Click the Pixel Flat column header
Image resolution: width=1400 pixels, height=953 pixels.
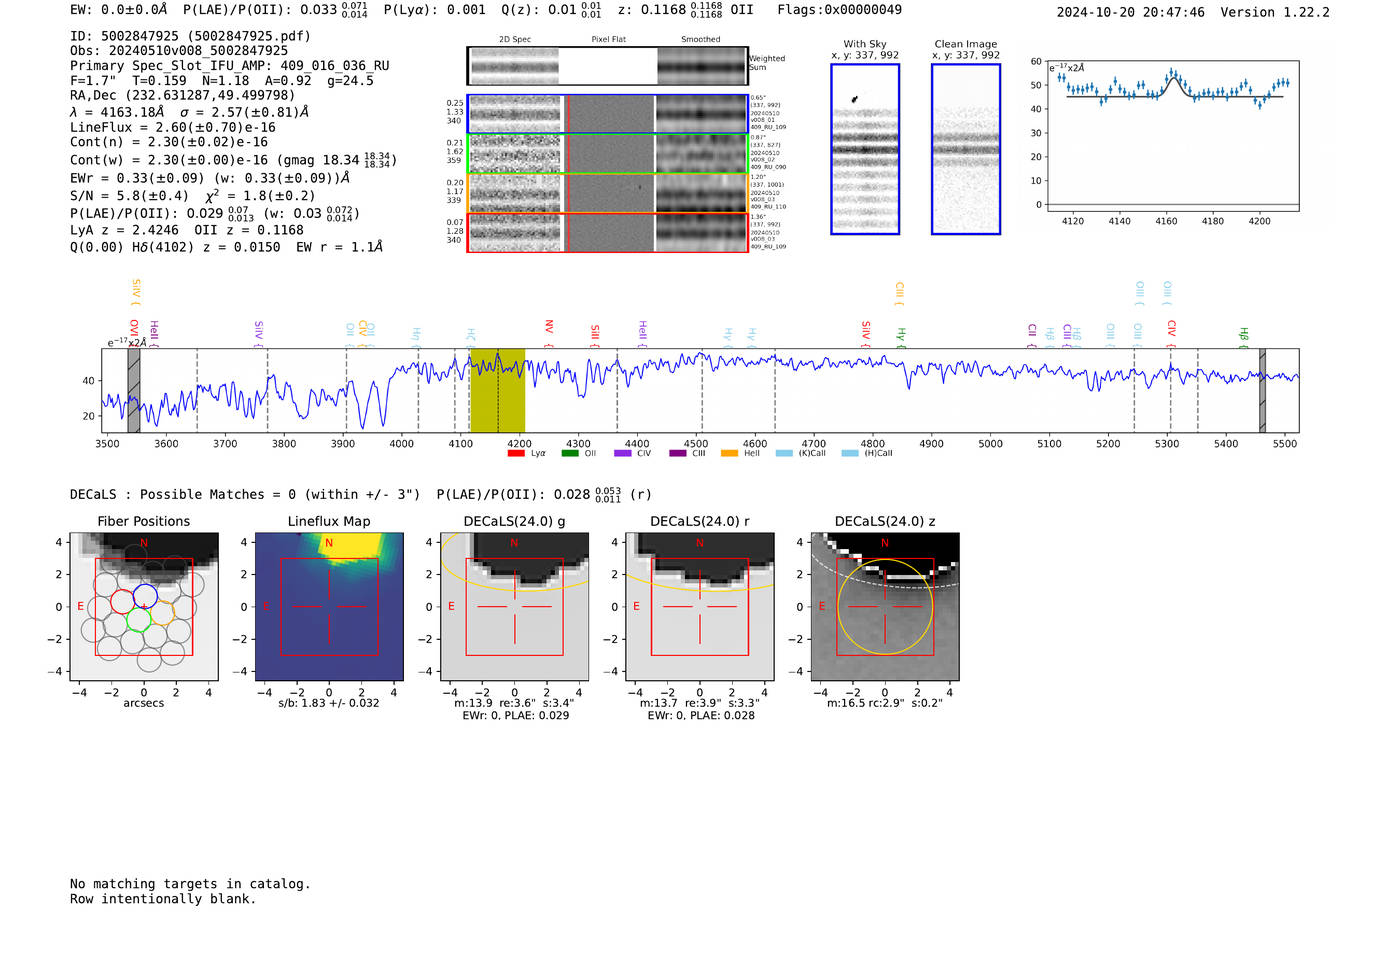pos(609,39)
